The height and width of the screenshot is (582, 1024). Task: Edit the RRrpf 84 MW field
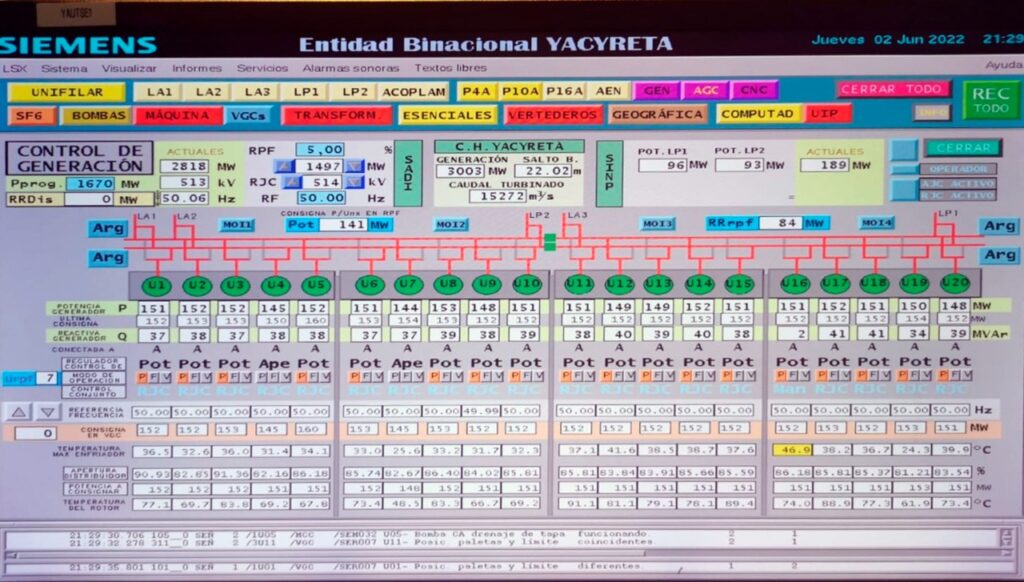tap(780, 223)
